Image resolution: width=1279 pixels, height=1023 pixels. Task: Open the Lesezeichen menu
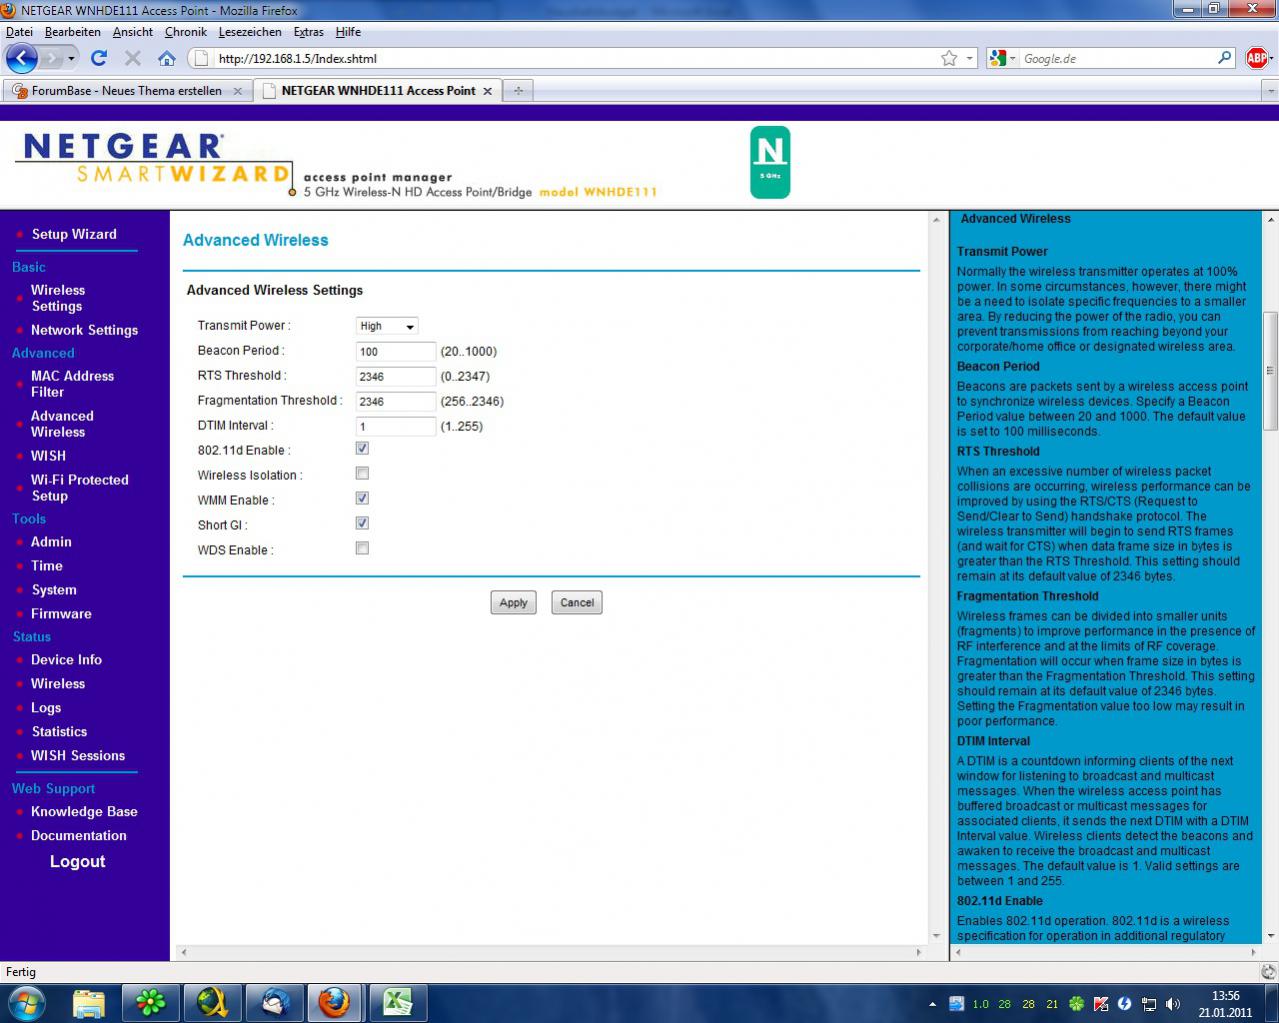[250, 32]
